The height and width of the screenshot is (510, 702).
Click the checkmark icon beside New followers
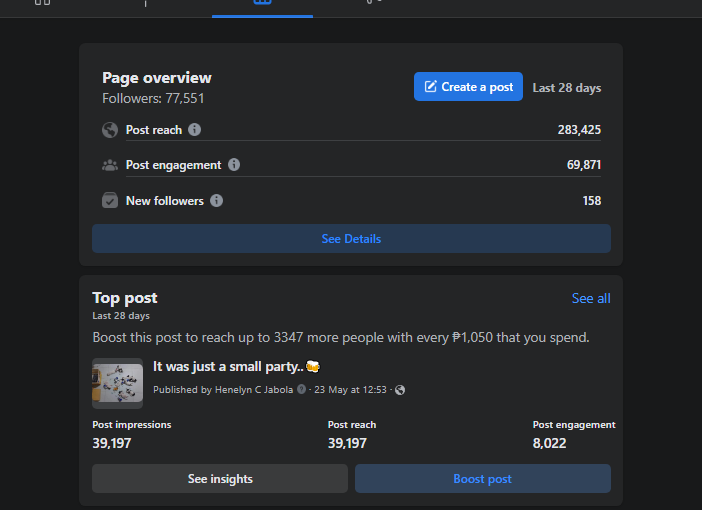coord(110,200)
